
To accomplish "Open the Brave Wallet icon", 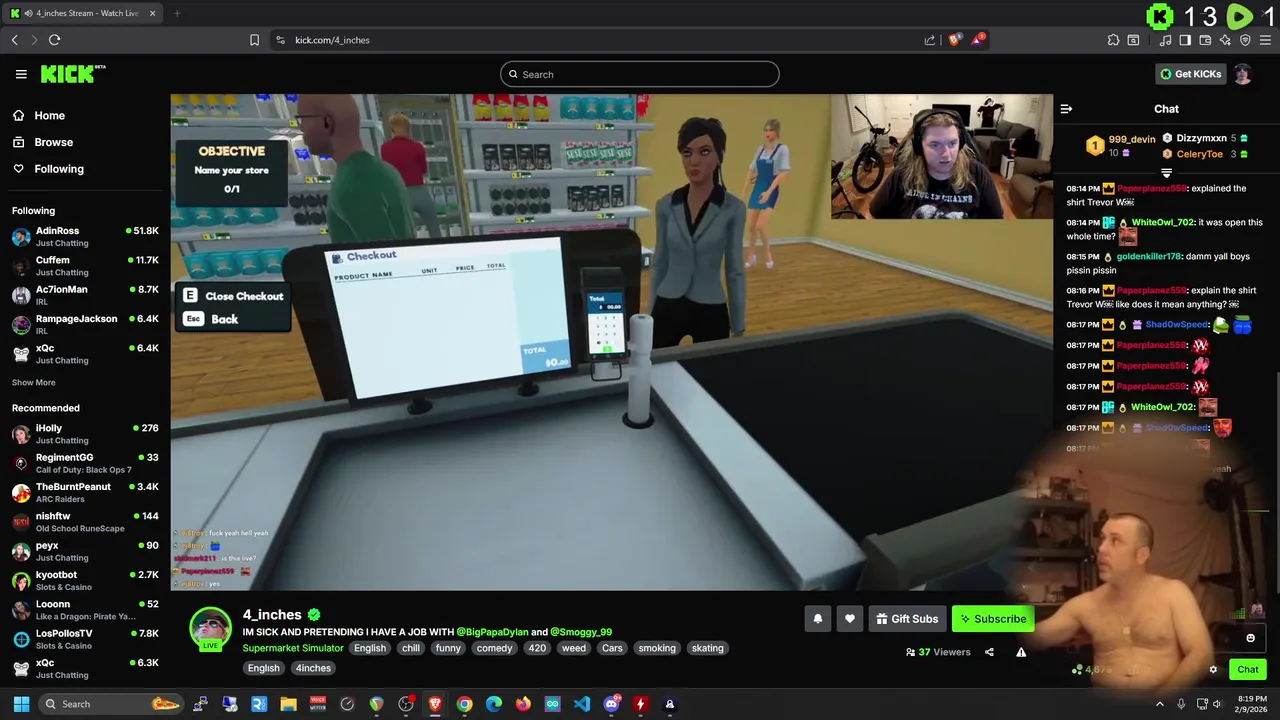I will [x=1205, y=40].
